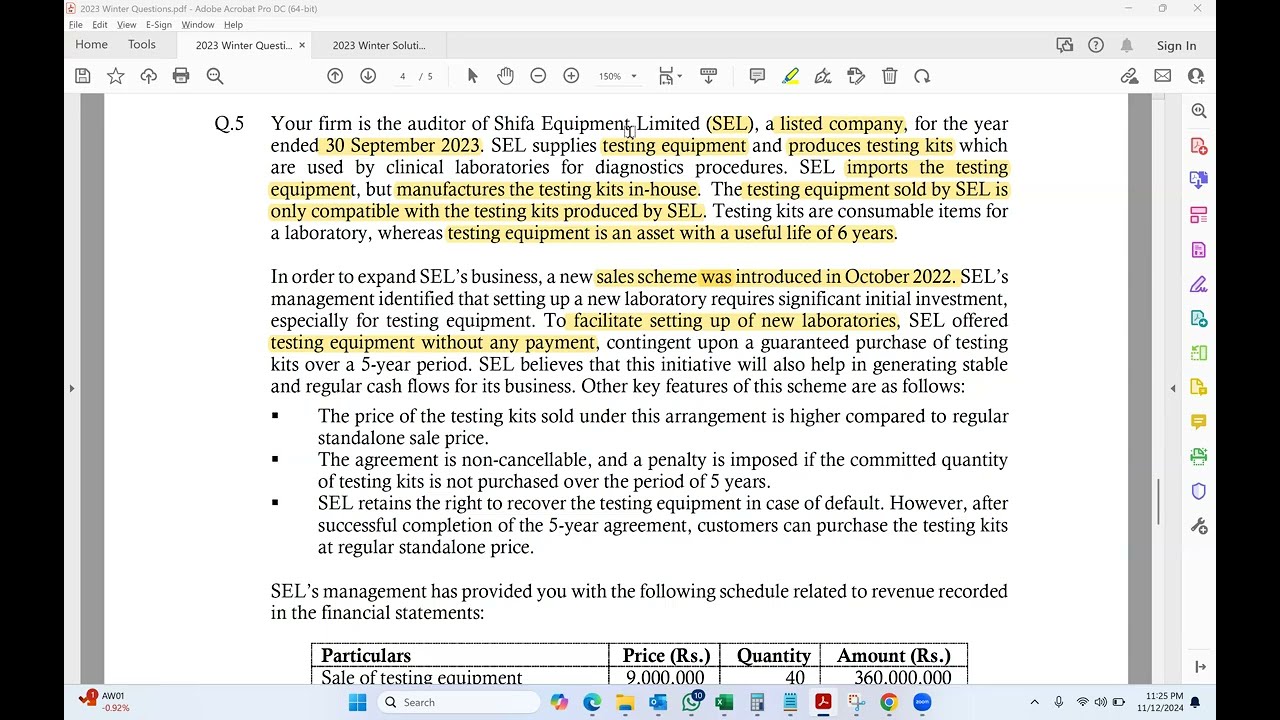Image resolution: width=1280 pixels, height=720 pixels.
Task: Open the Windows Start menu
Action: coord(357,702)
